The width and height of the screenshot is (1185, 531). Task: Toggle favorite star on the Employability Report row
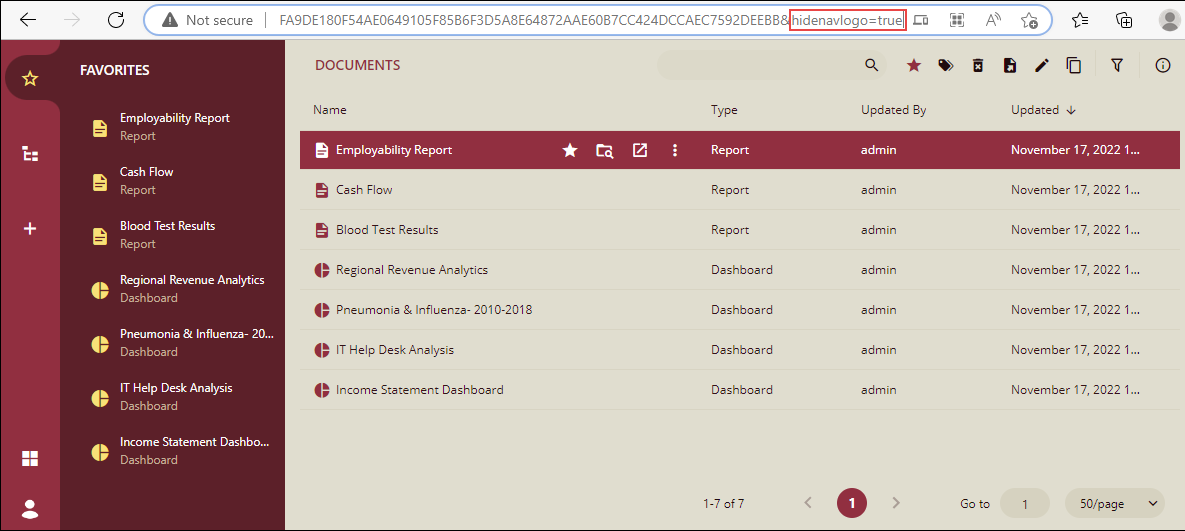(x=570, y=150)
